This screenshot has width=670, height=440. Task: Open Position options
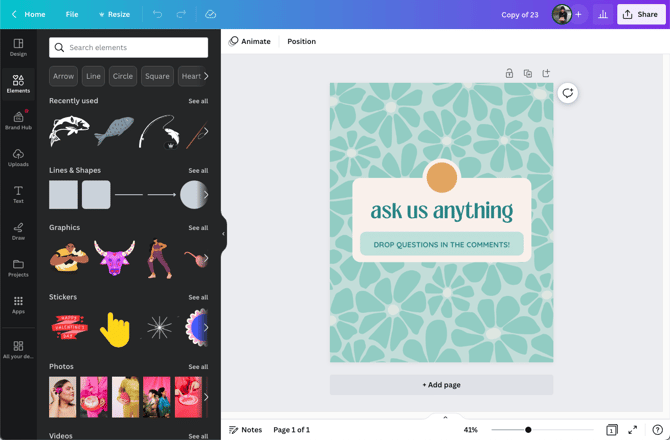pyautogui.click(x=301, y=41)
